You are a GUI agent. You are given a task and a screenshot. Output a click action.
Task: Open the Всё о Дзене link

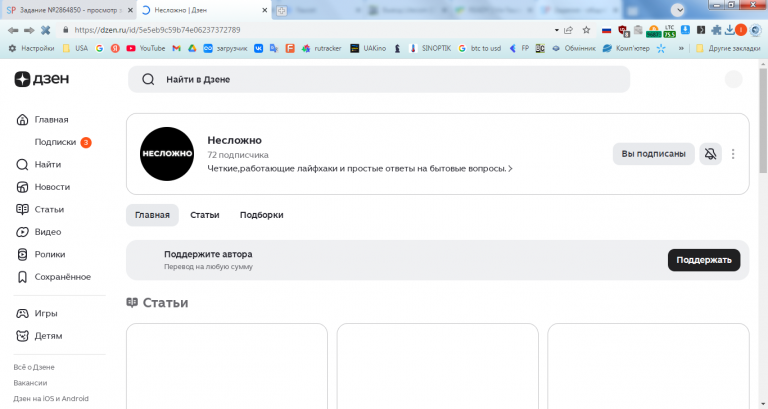click(x=34, y=367)
